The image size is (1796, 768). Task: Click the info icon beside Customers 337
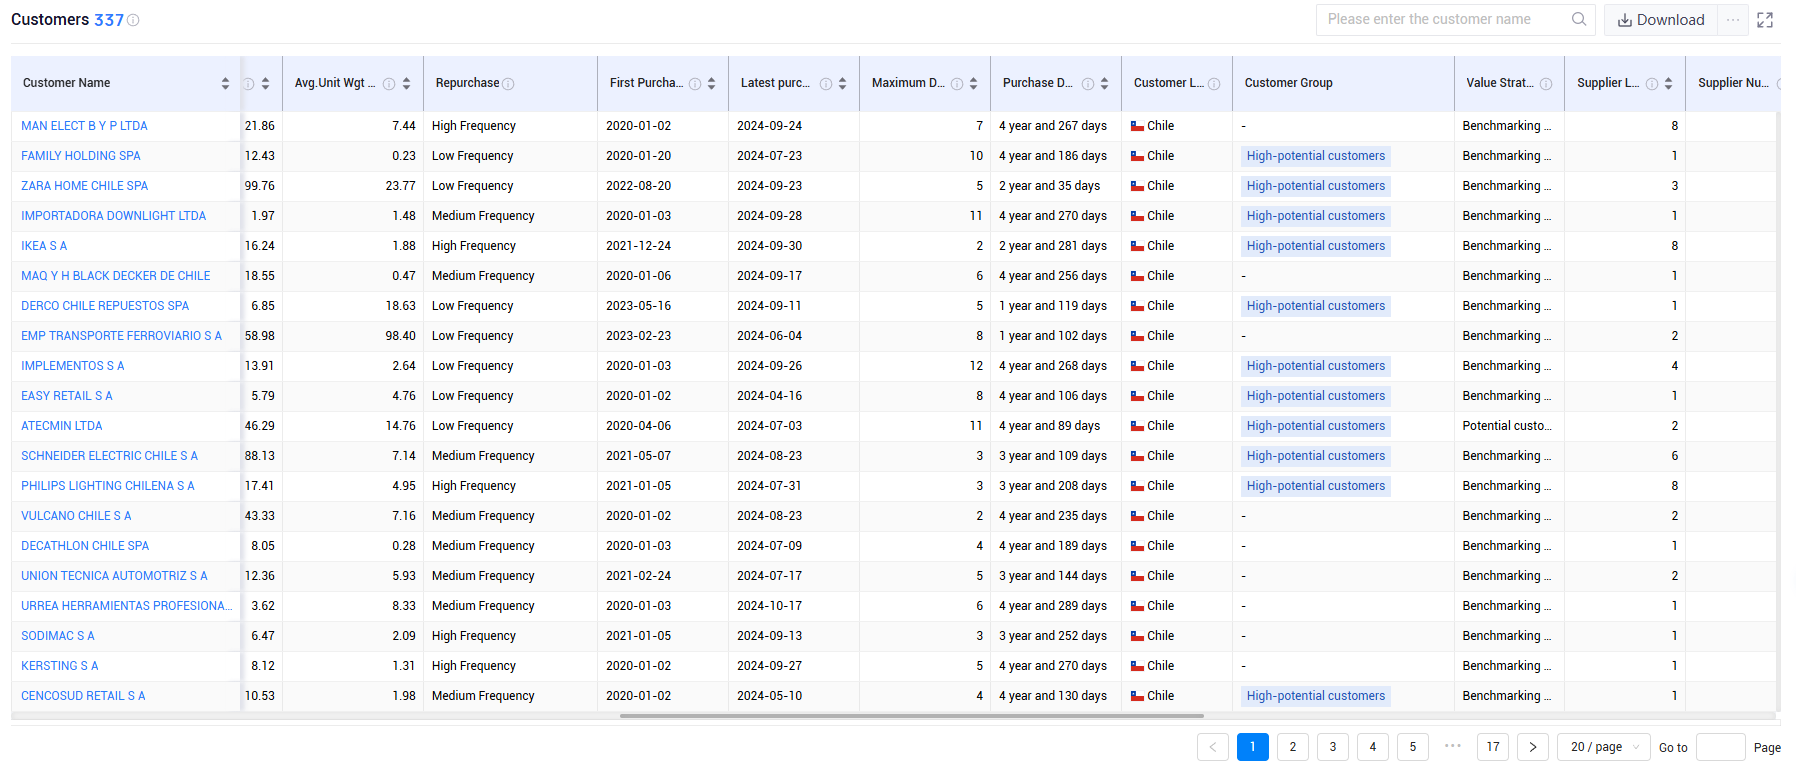[133, 20]
